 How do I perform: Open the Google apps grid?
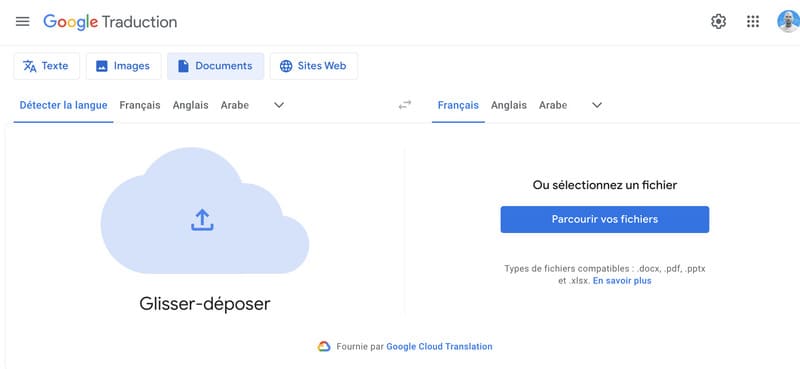point(753,21)
